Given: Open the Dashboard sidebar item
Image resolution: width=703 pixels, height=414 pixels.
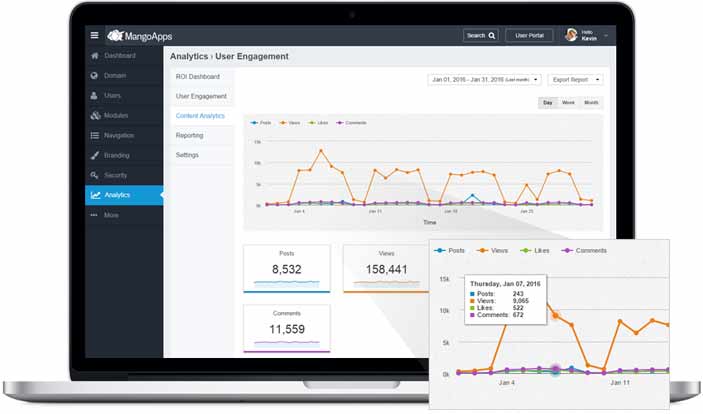Looking at the screenshot, I should 124,56.
